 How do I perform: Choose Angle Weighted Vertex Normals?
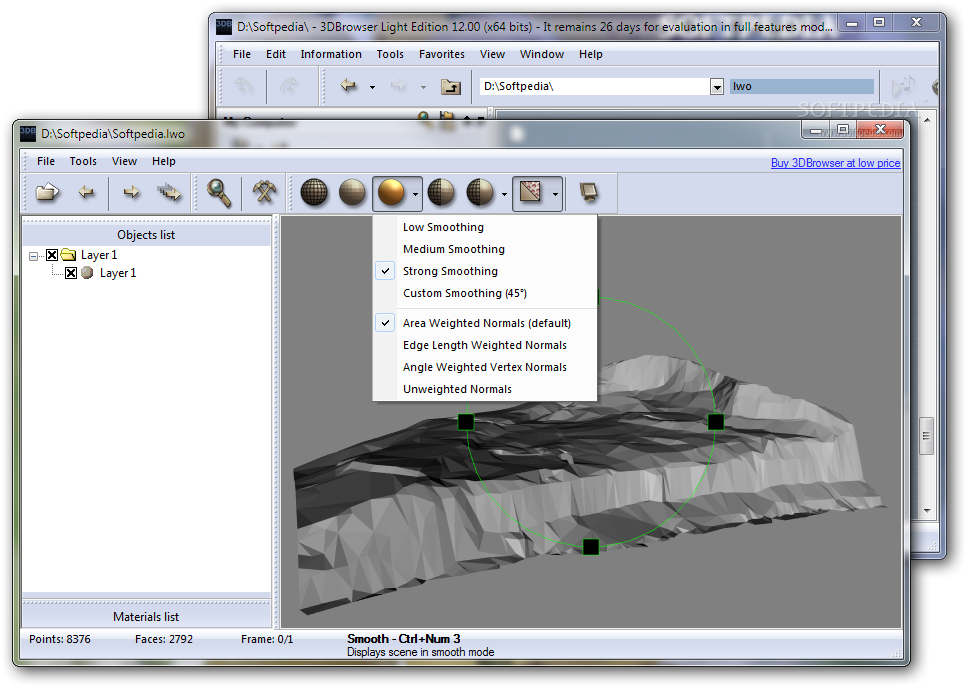485,367
